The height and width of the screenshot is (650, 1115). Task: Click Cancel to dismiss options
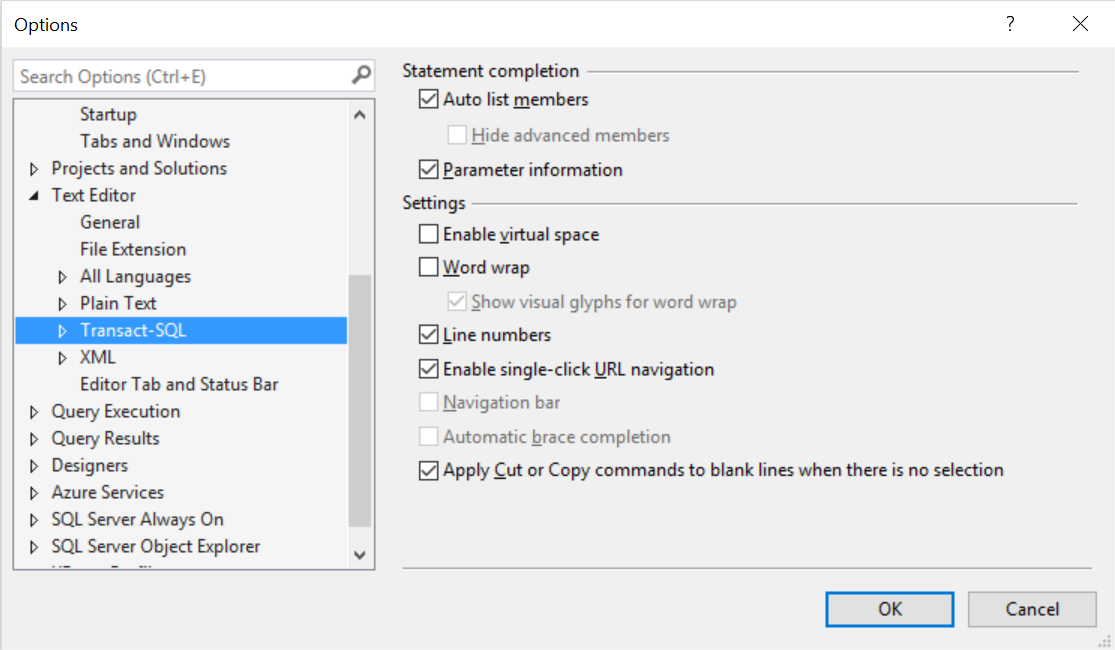tap(1031, 609)
